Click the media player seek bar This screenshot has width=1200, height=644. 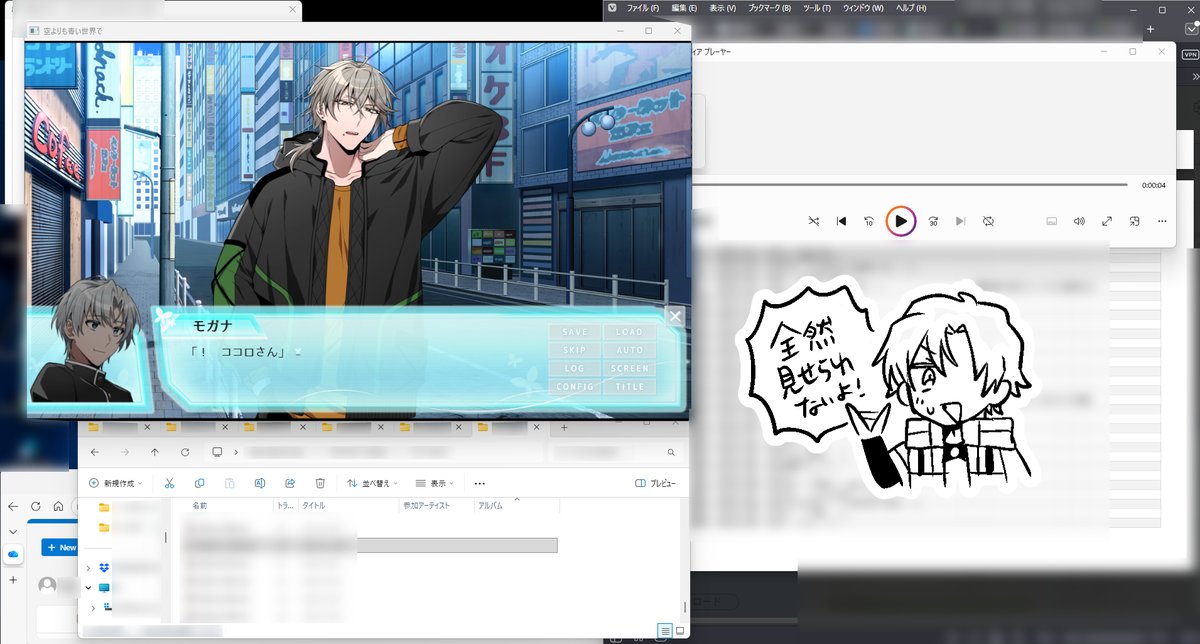point(909,185)
